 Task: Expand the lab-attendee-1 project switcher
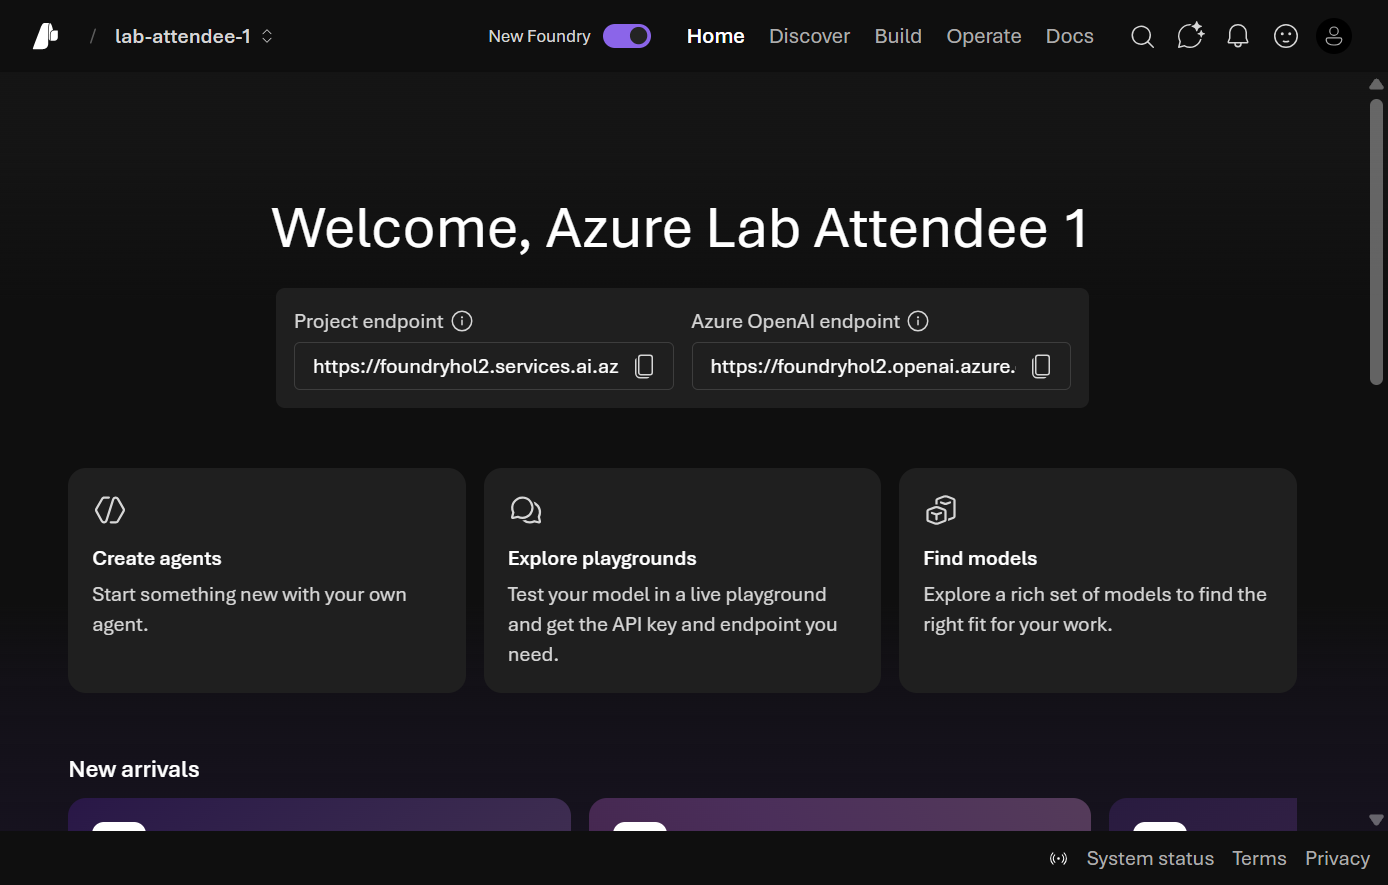pos(194,36)
